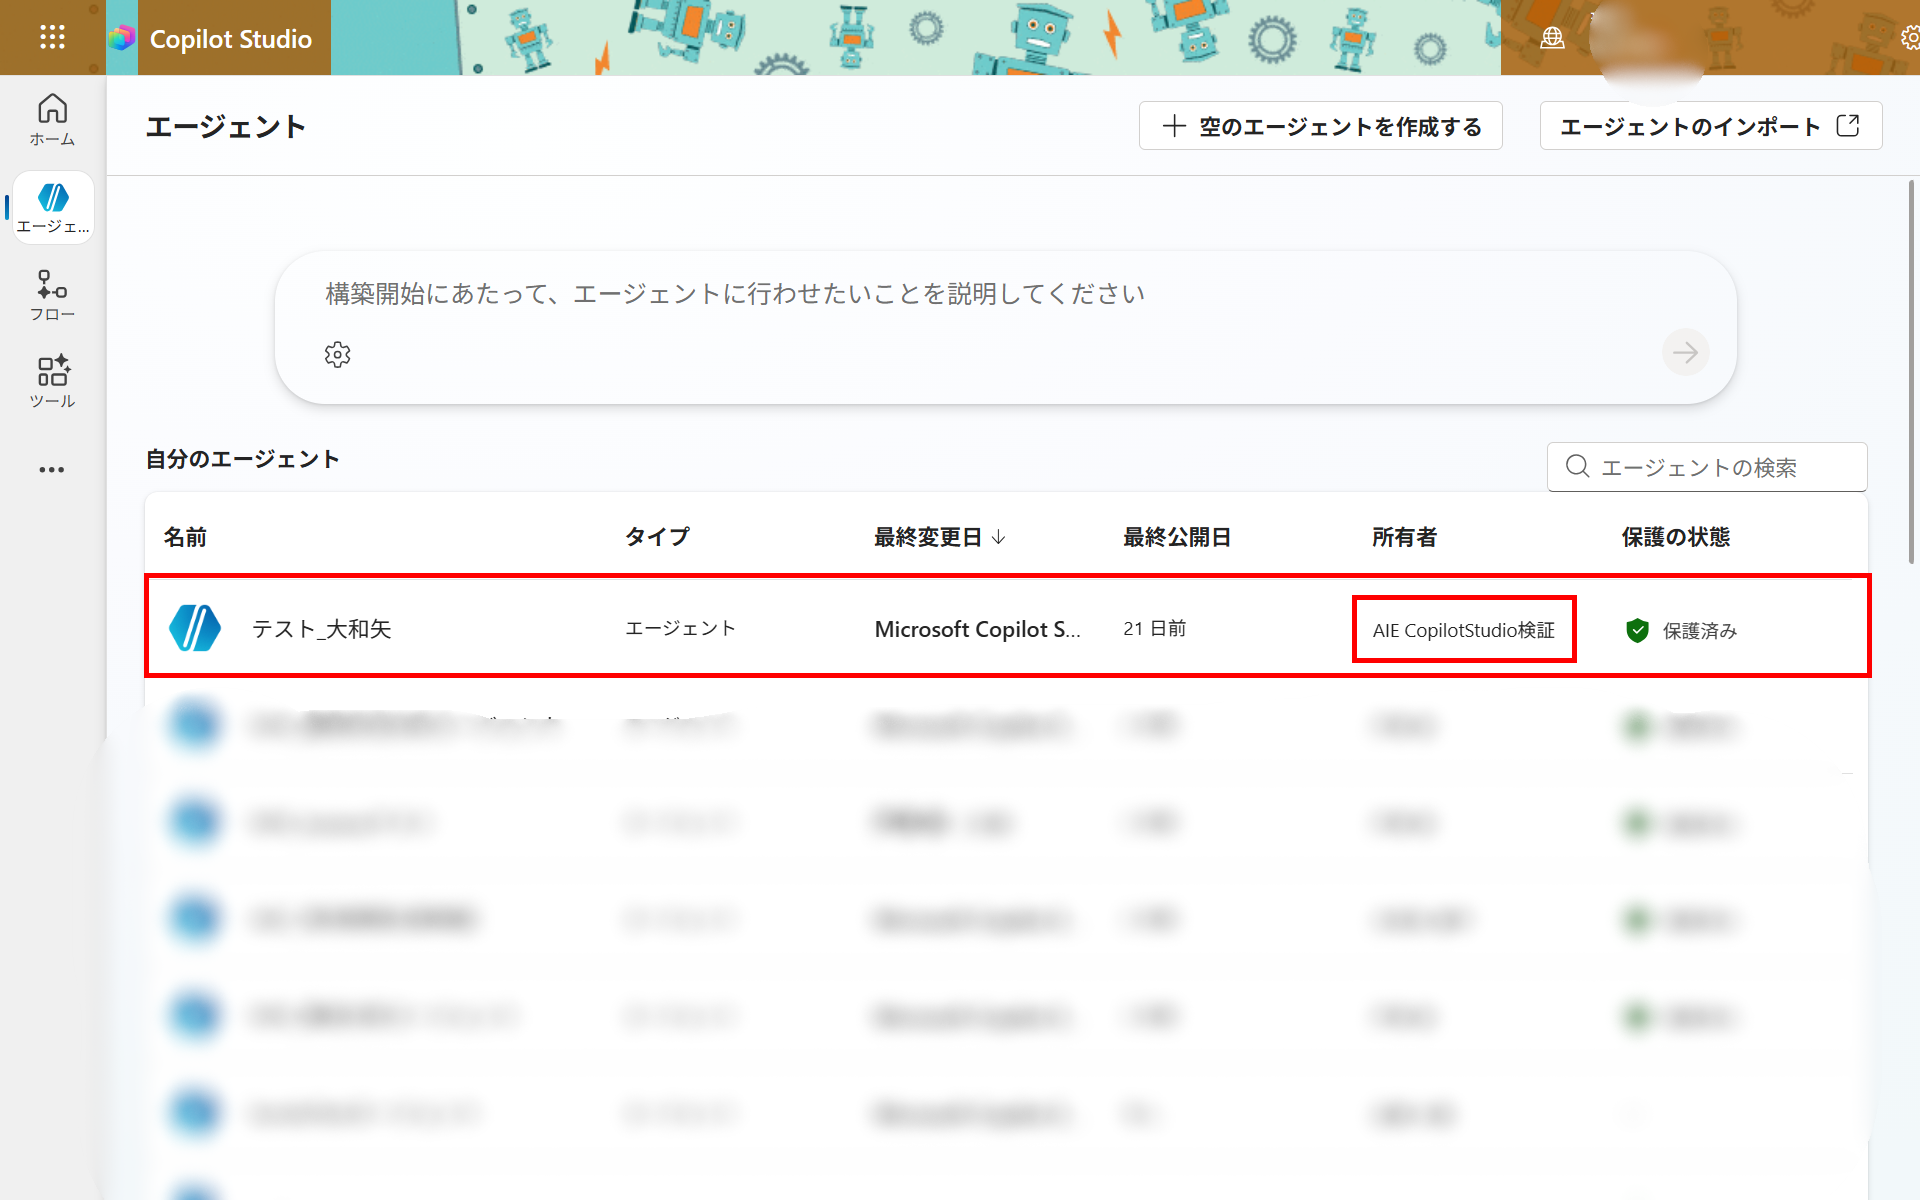Screen dimensions: 1920x1200
Task: Open the environment globe icon in header
Action: coord(1552,38)
